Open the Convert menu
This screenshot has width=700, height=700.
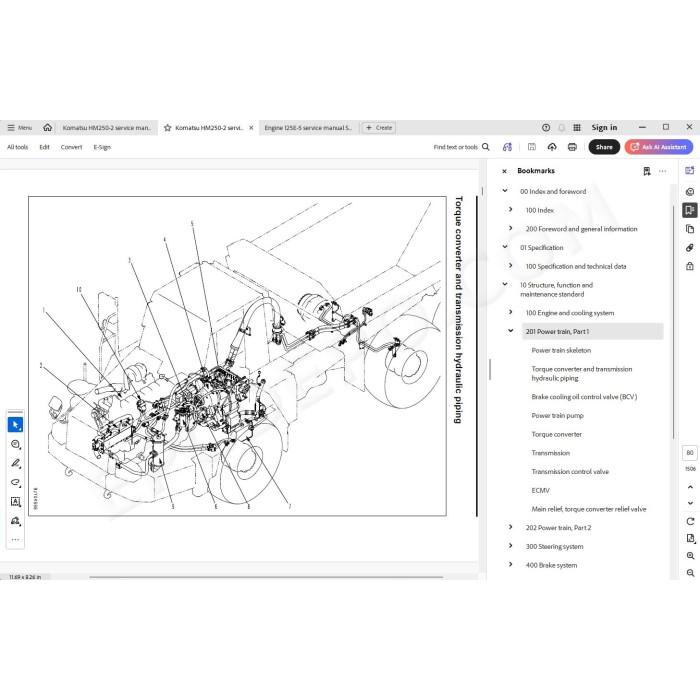[71, 147]
